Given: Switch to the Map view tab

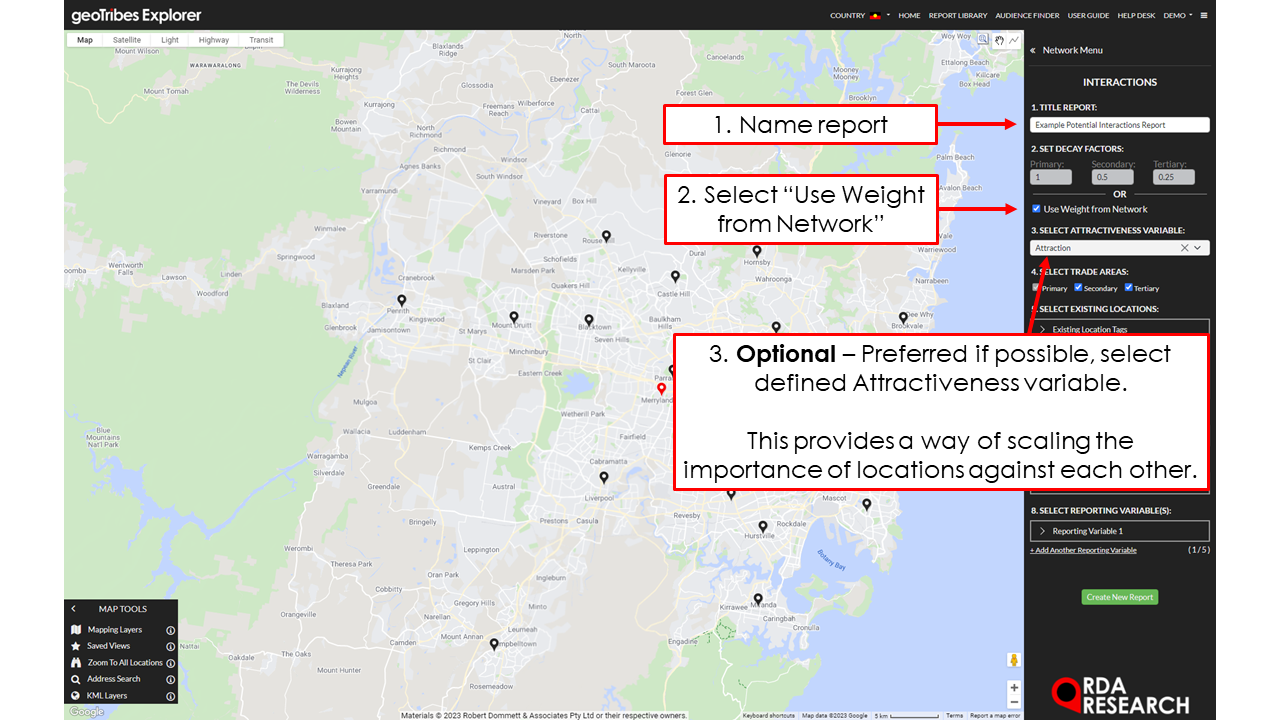Looking at the screenshot, I should pyautogui.click(x=85, y=40).
